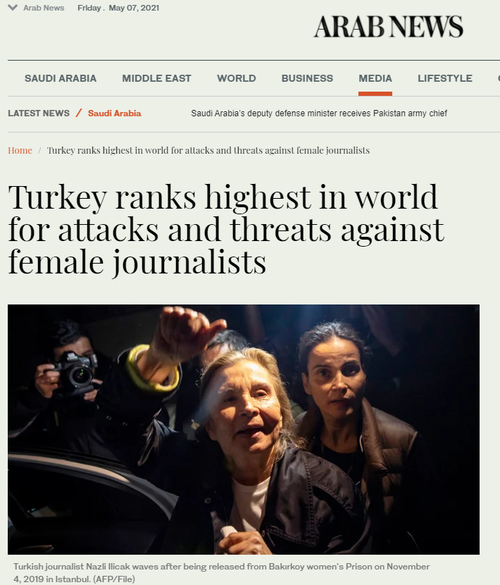Click the photo caption text
500x585 pixels.
(x=222, y=573)
